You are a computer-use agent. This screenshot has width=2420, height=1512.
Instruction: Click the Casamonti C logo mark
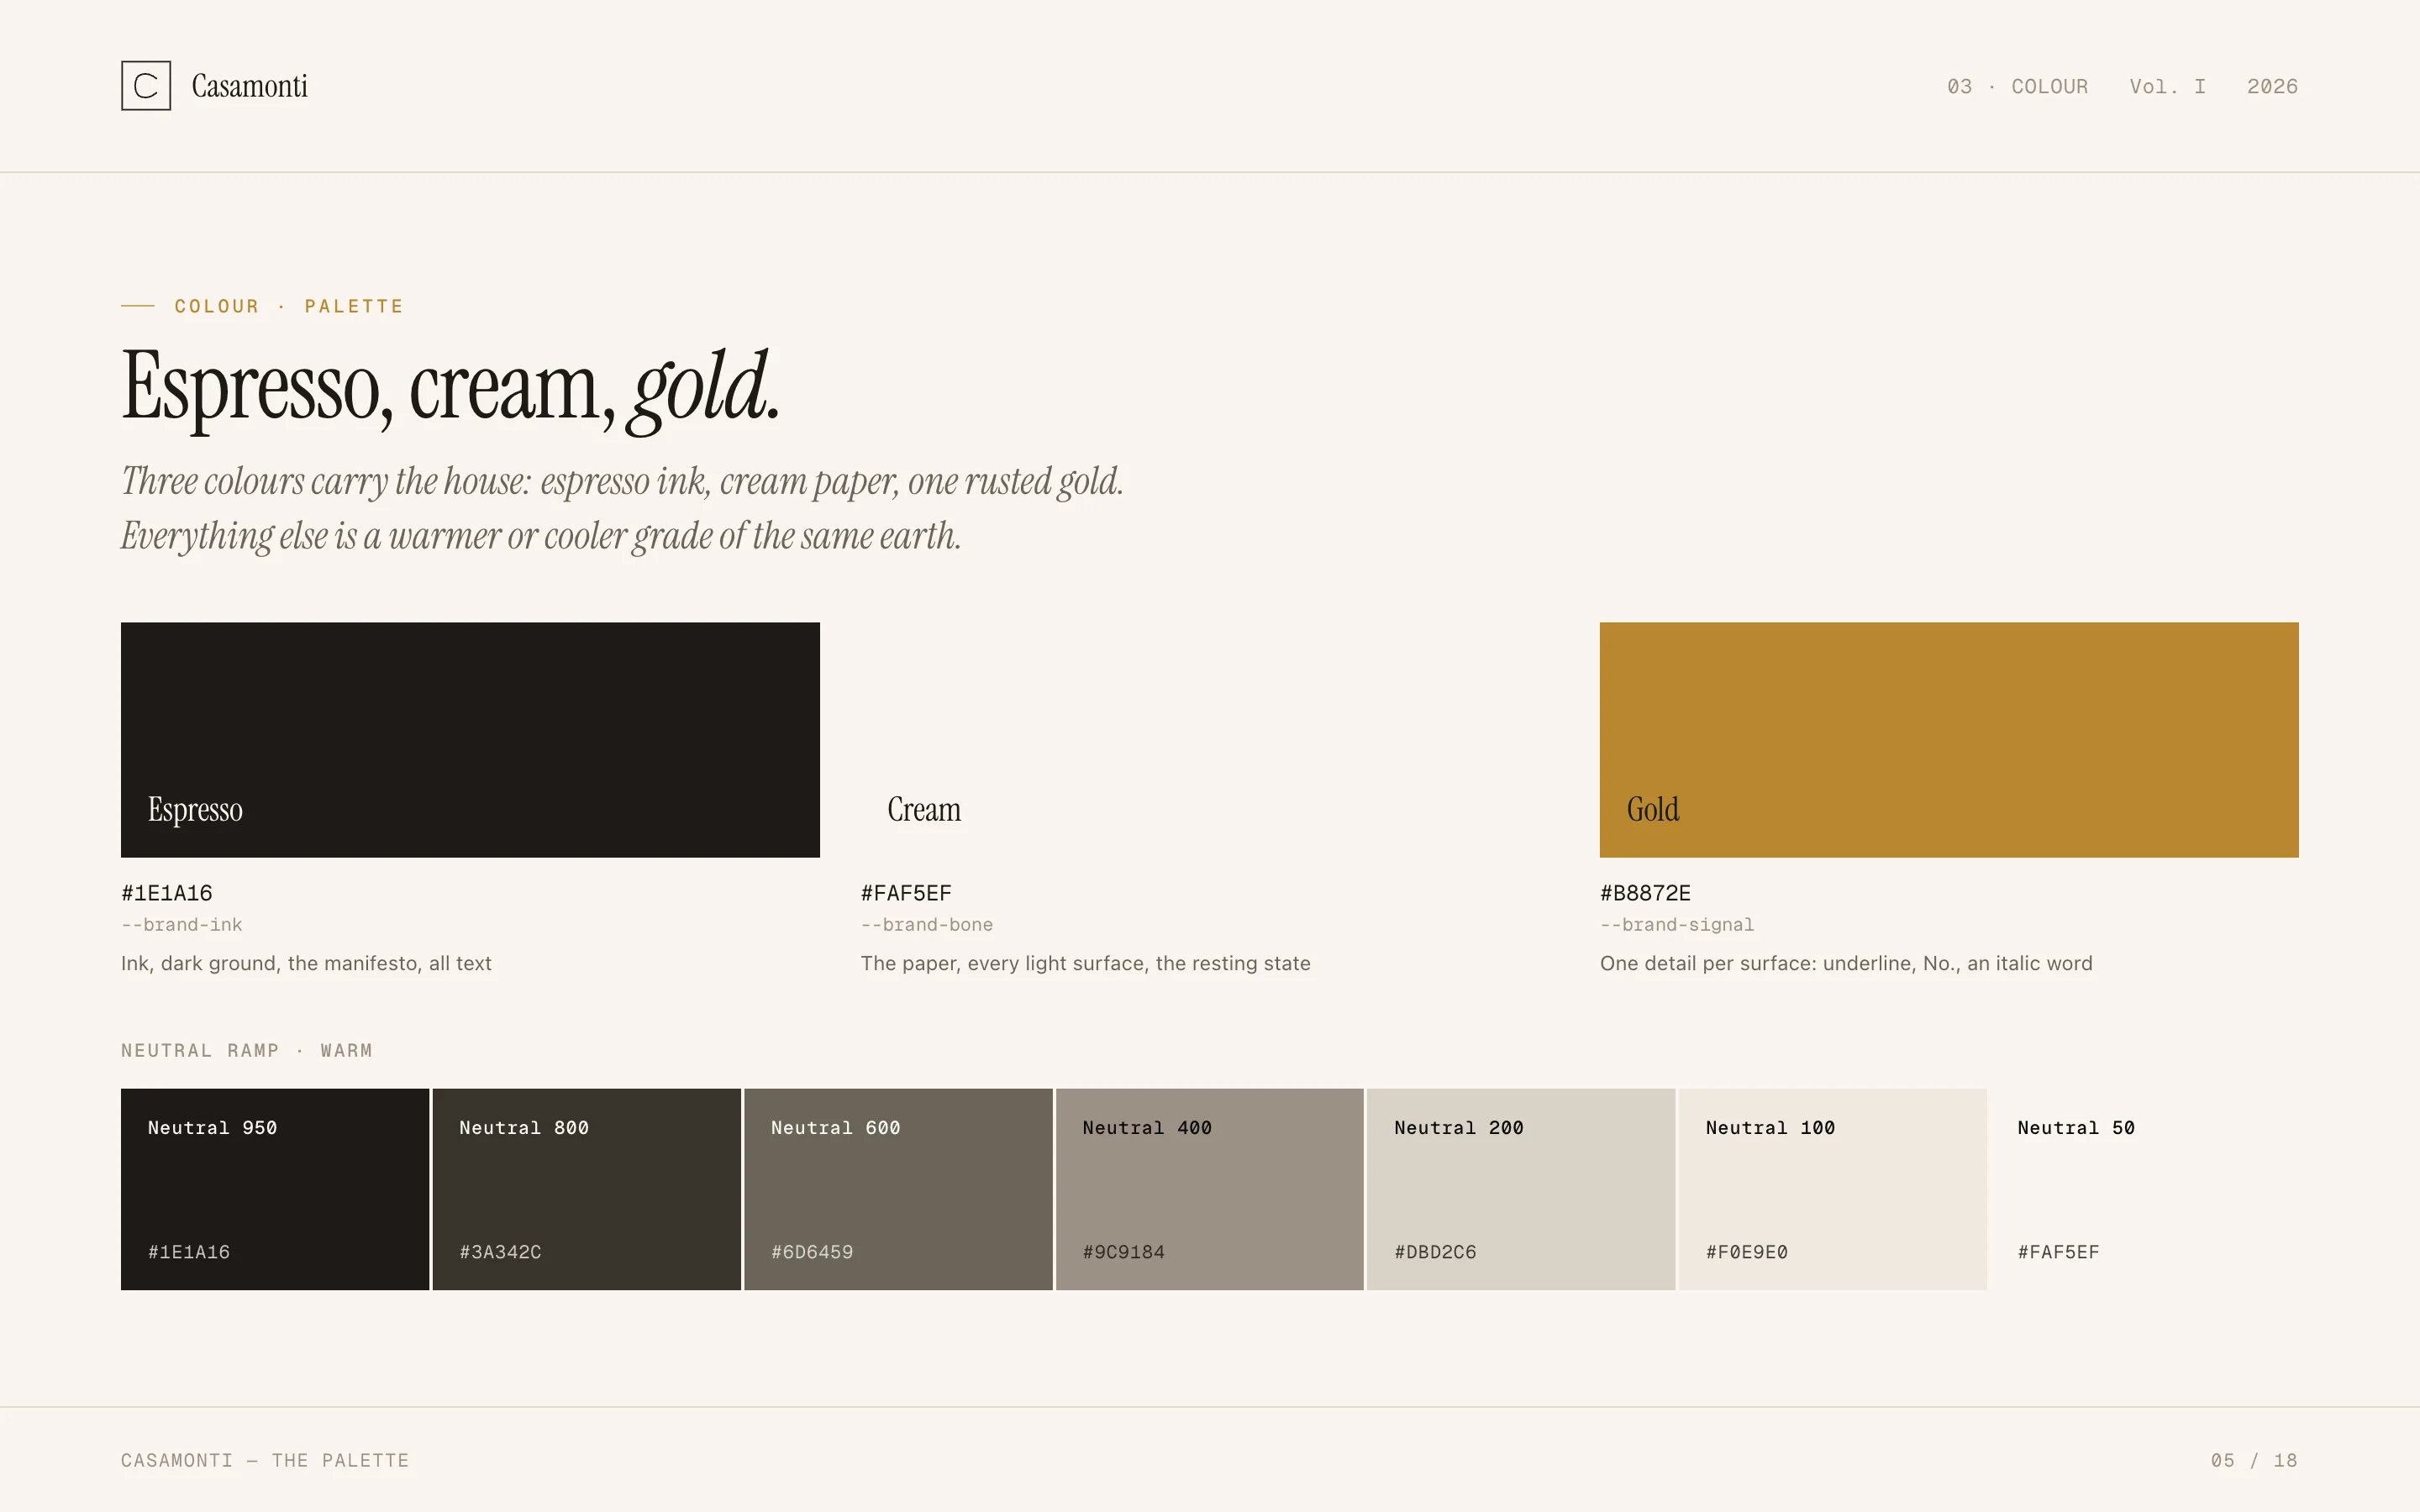[x=146, y=86]
